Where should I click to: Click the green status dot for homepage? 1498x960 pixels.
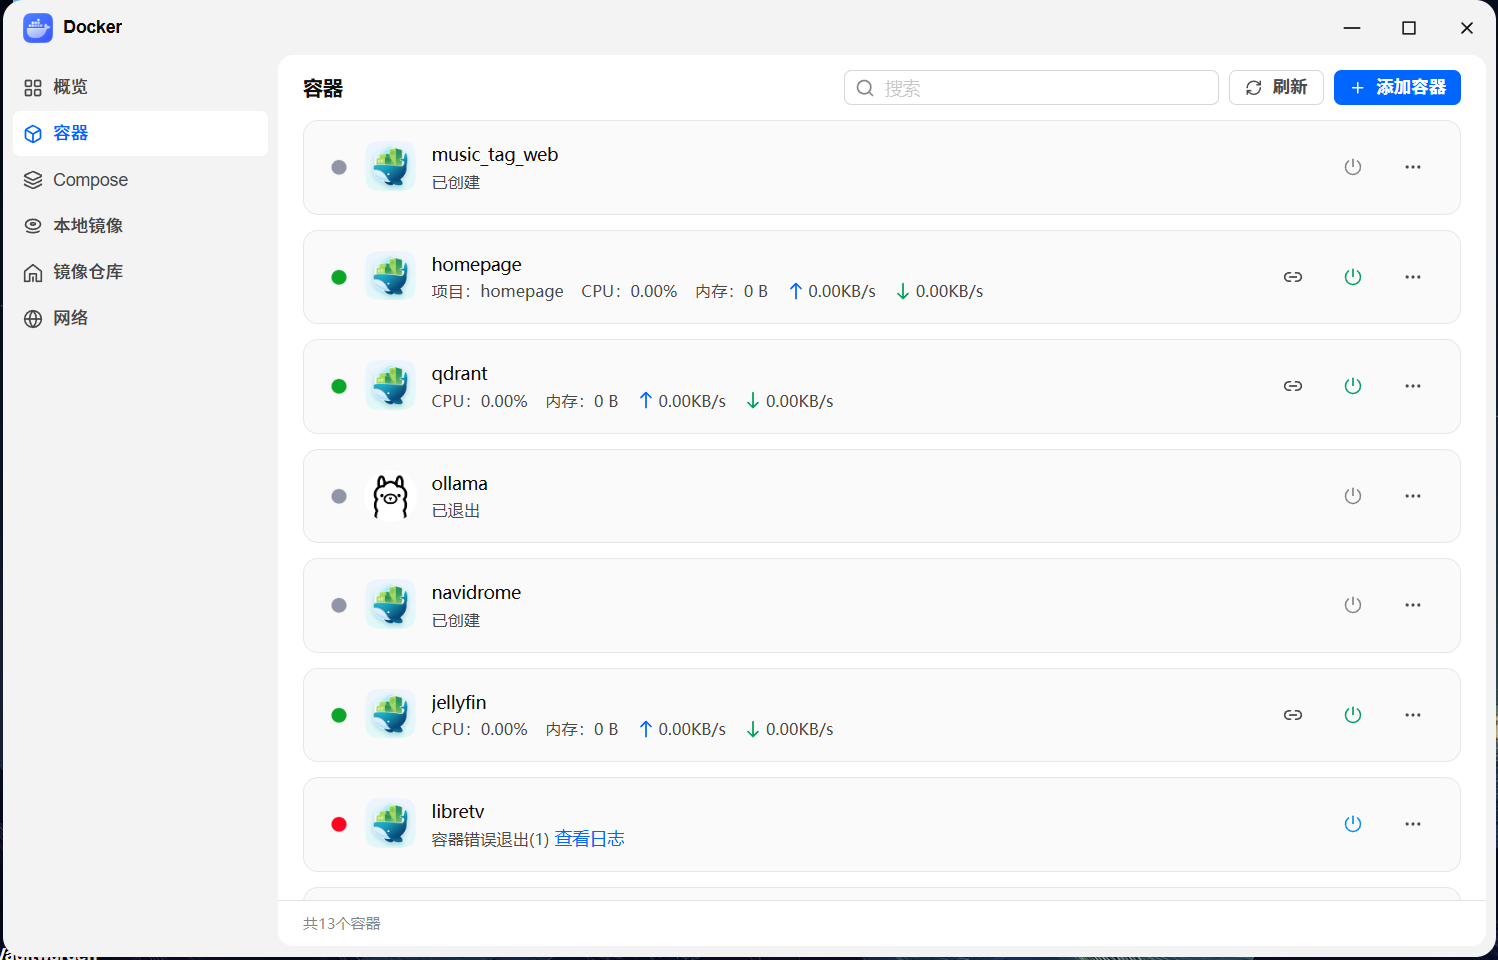339,277
